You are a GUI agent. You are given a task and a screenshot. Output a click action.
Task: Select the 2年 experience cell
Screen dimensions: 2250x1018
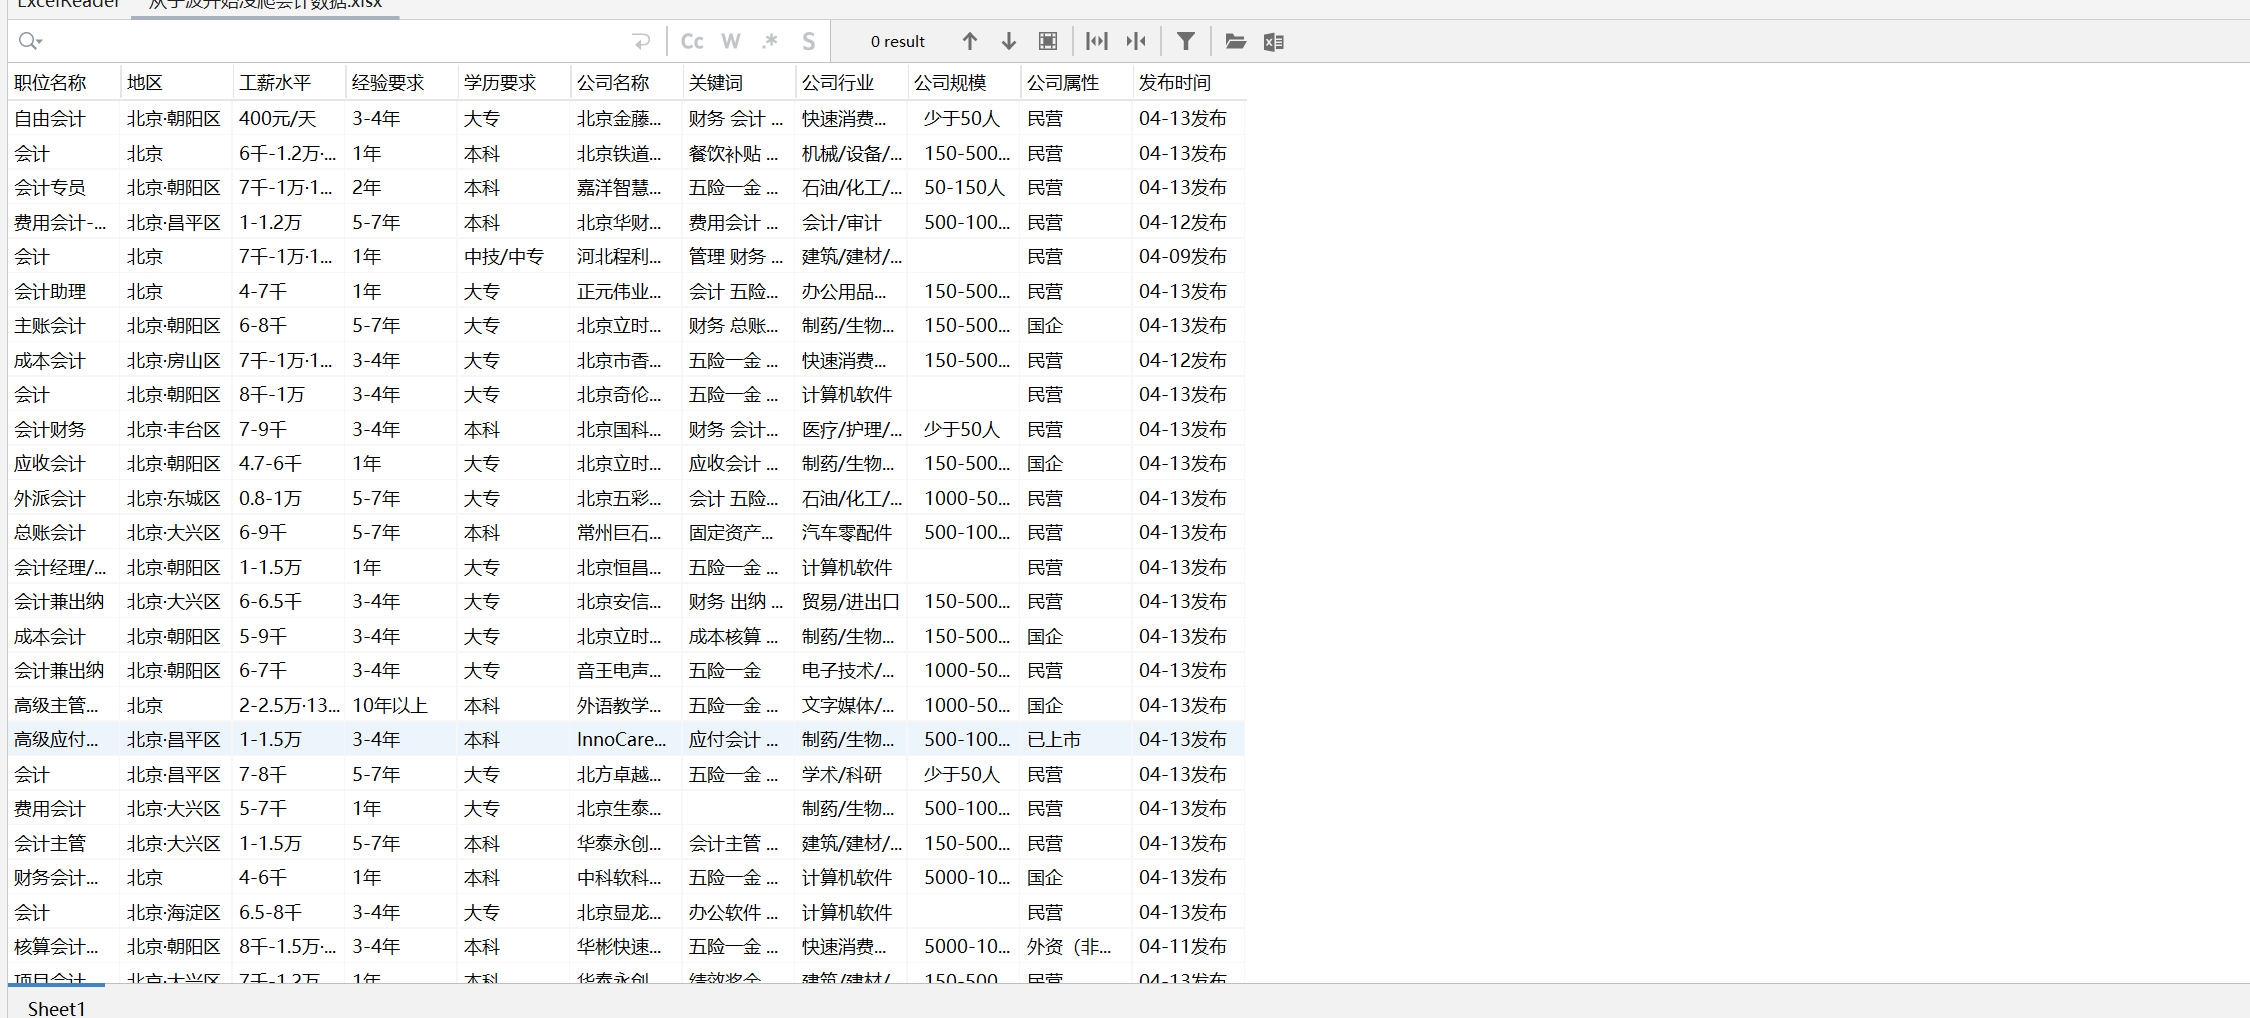pos(401,187)
